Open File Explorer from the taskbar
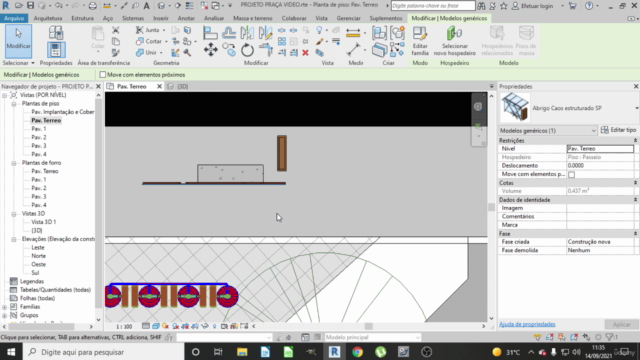Viewport: 640px width, 360px height. point(242,352)
